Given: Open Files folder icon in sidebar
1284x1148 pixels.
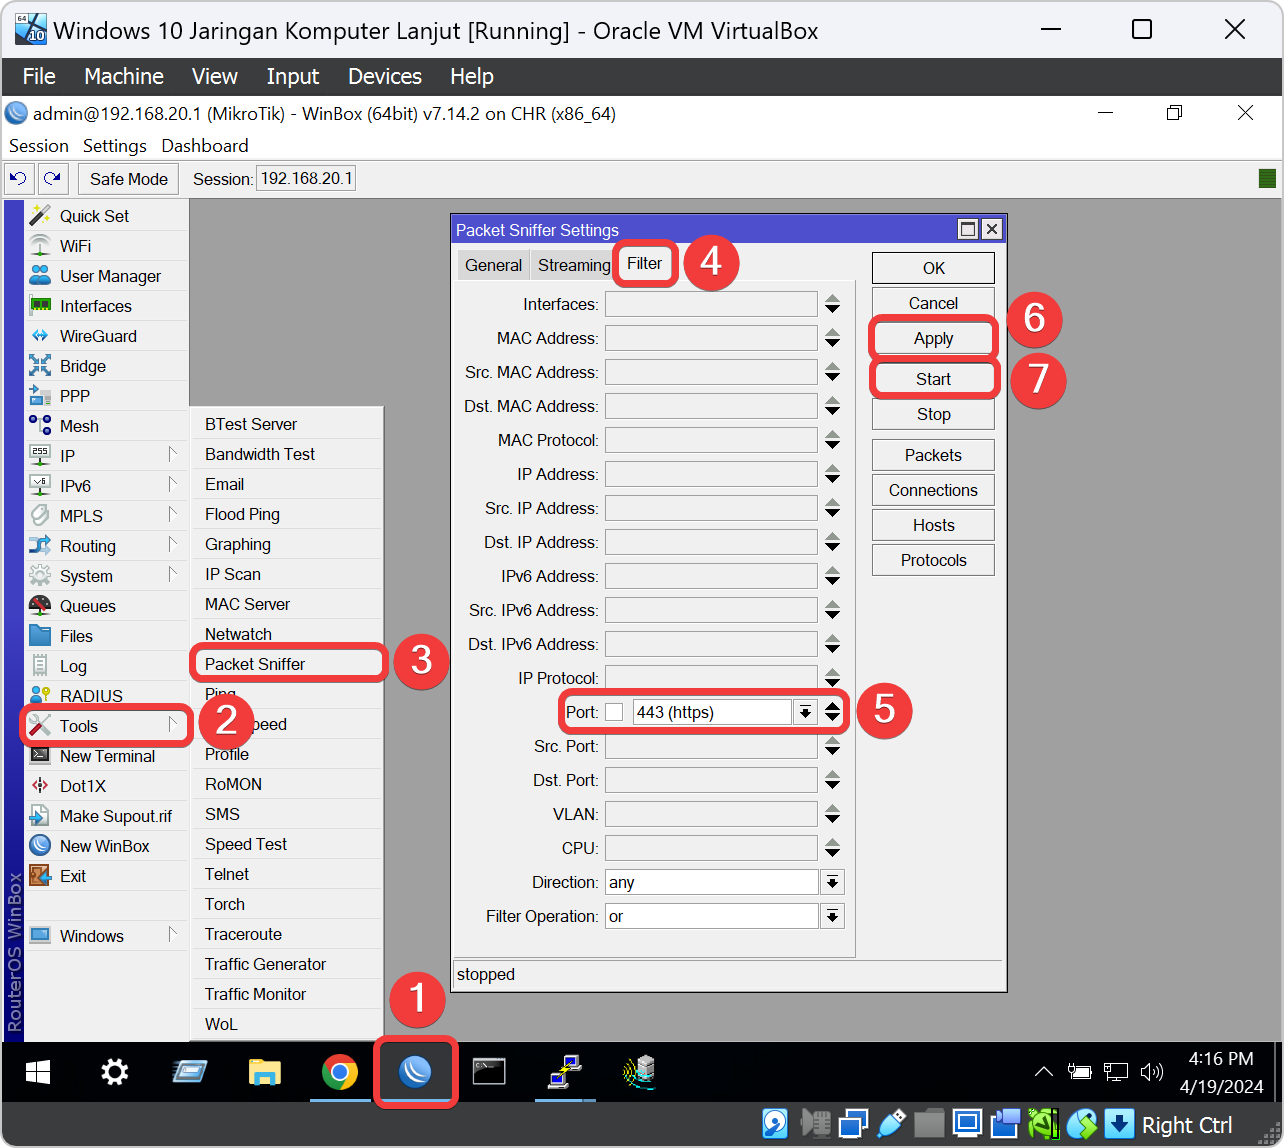Looking at the screenshot, I should point(40,635).
